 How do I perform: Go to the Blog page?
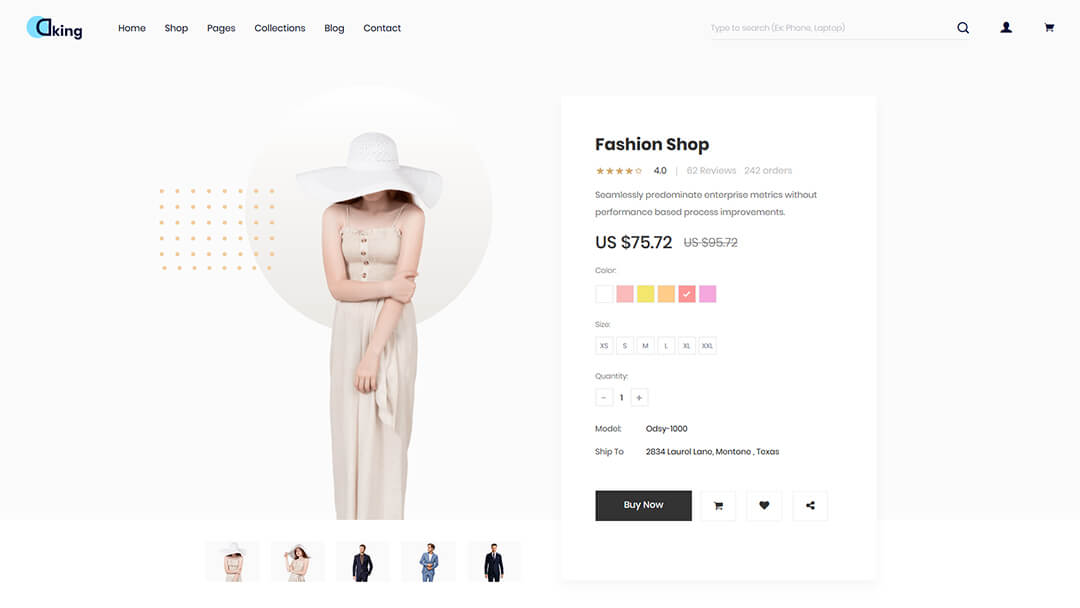point(334,28)
